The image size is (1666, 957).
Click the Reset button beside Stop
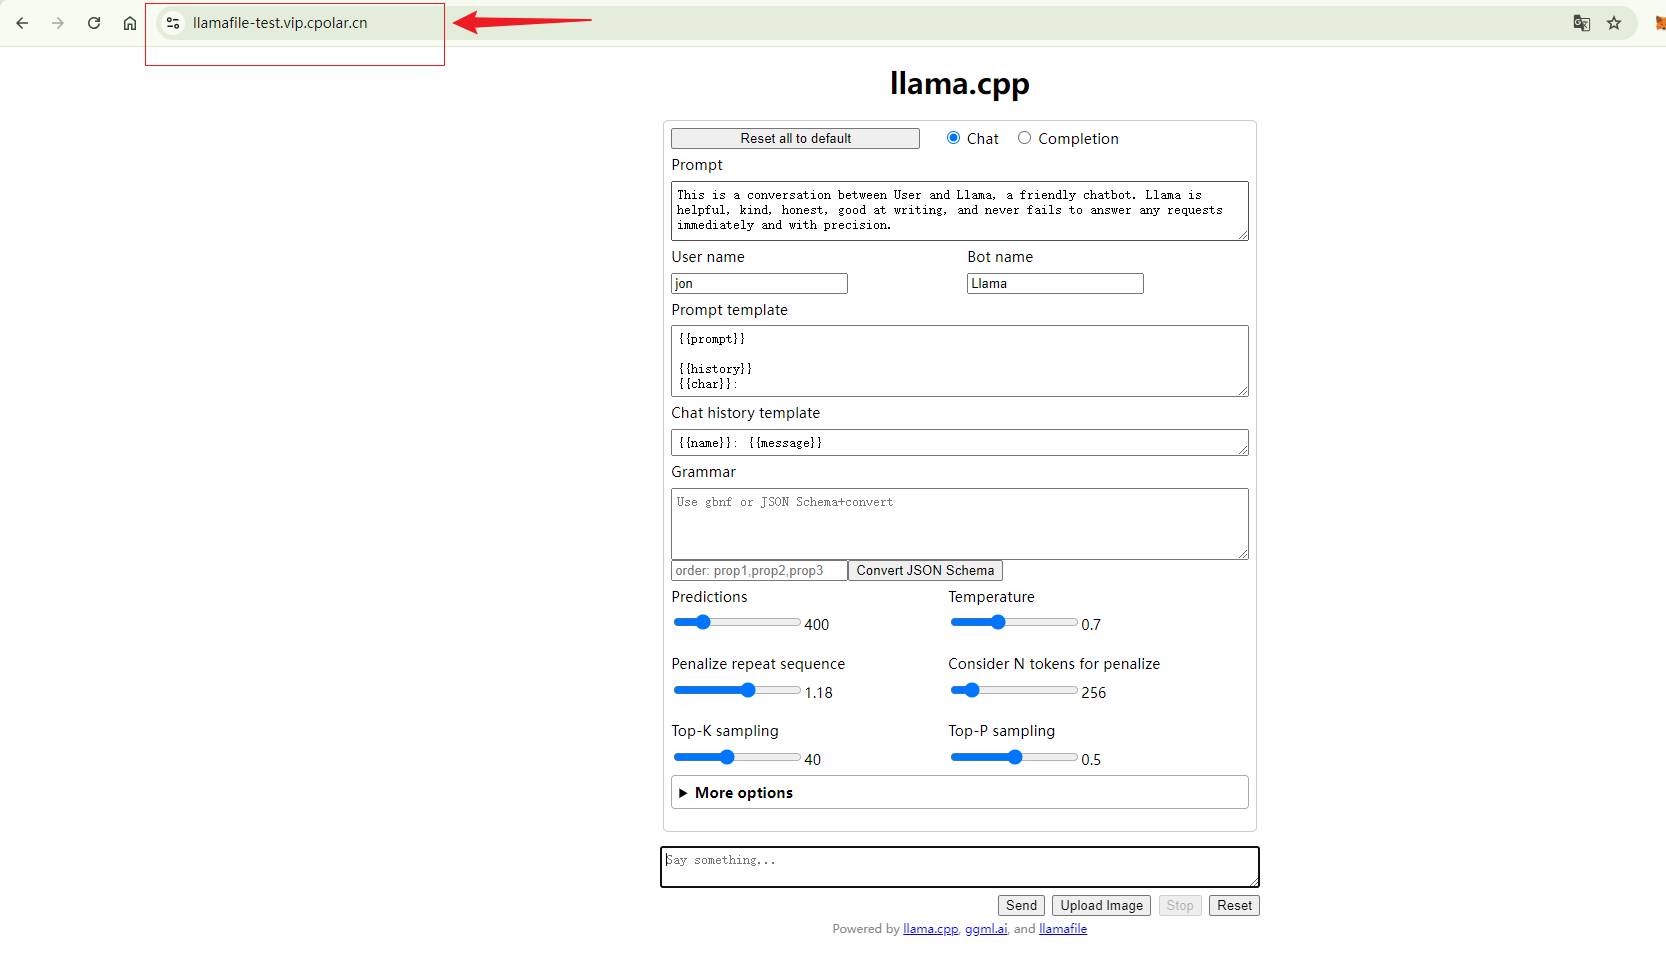coord(1234,906)
